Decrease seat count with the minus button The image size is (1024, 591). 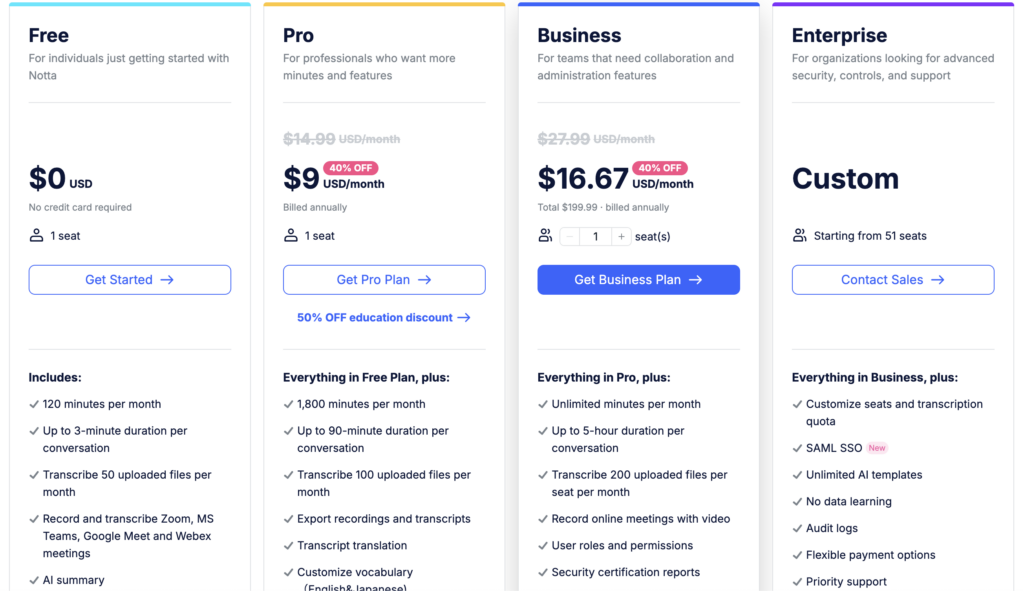pos(569,235)
